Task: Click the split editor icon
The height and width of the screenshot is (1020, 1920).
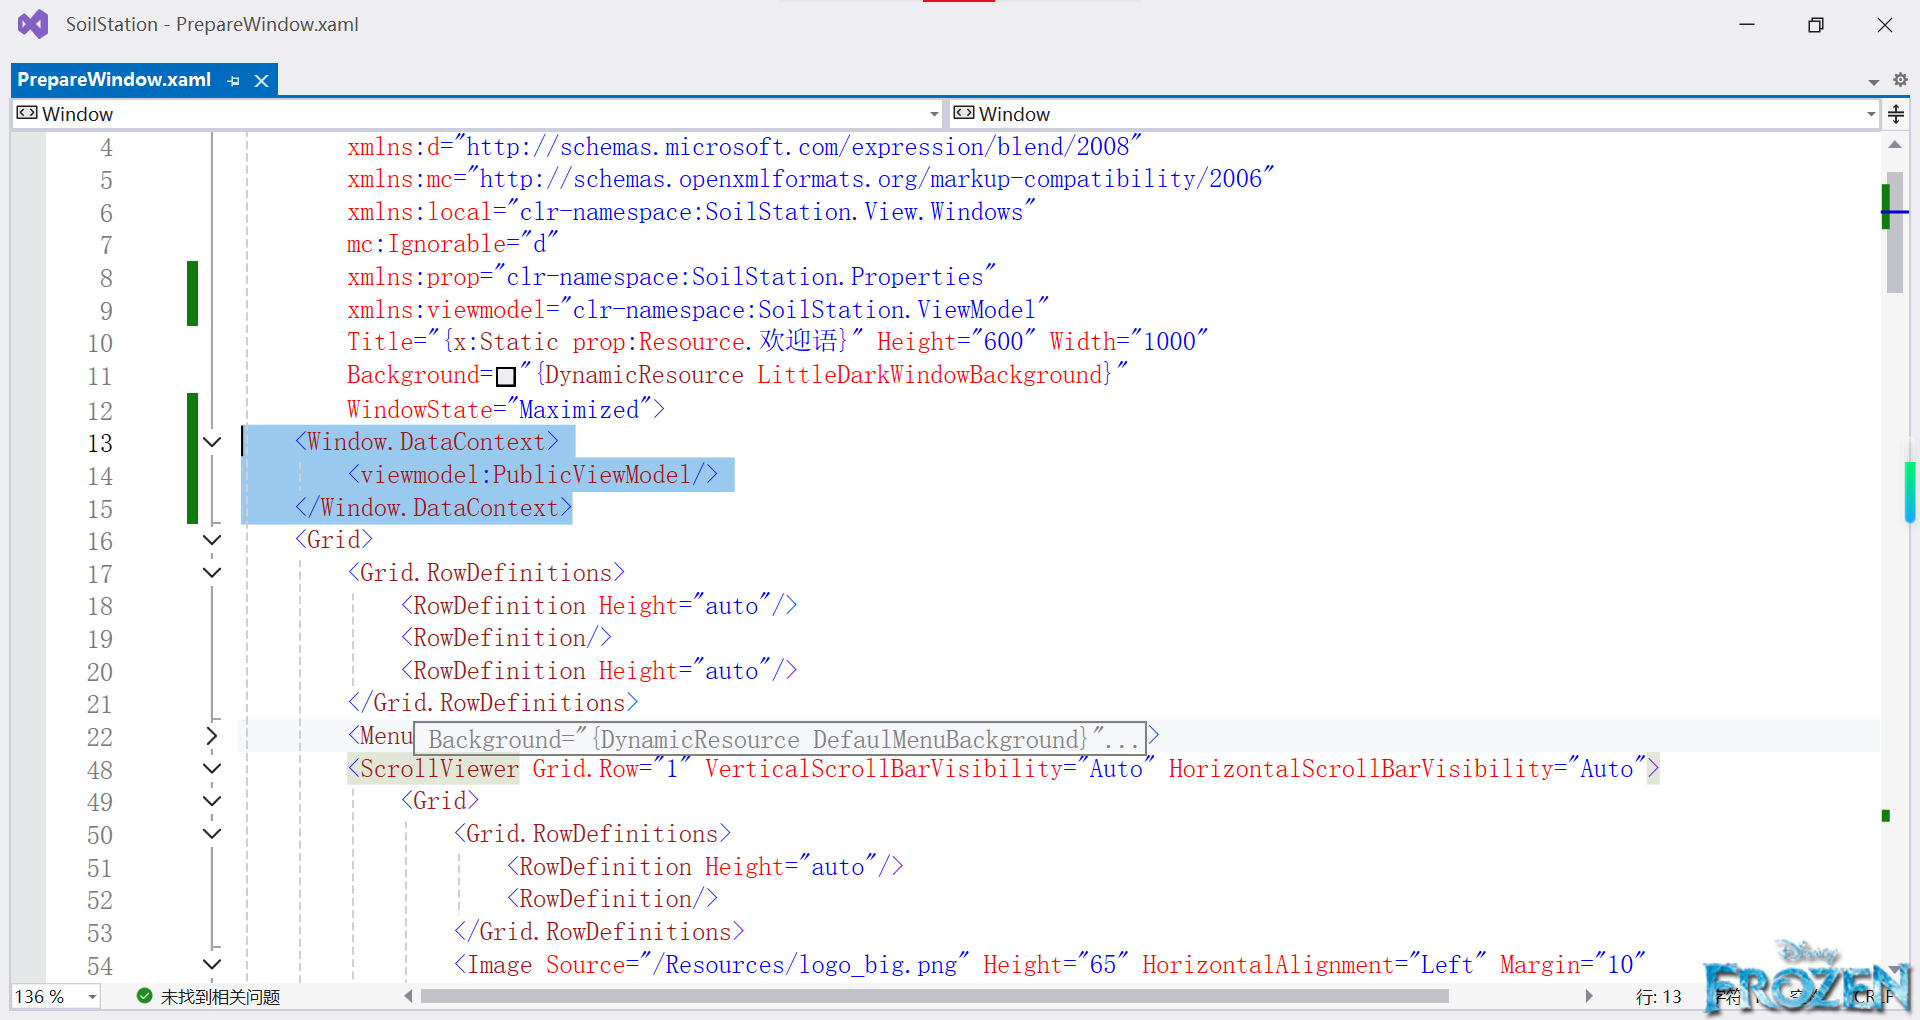Action: [x=1896, y=113]
